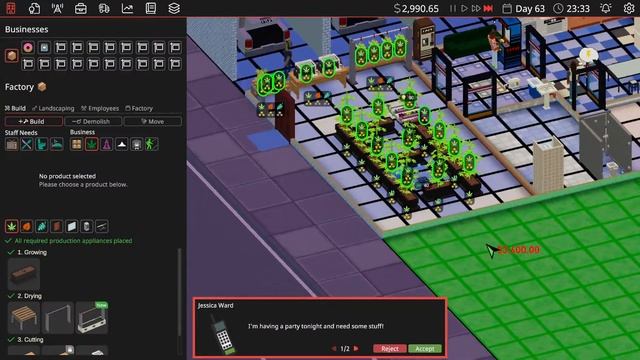Go to previous message in dialog
This screenshot has width=640, height=360.
[x=334, y=349]
